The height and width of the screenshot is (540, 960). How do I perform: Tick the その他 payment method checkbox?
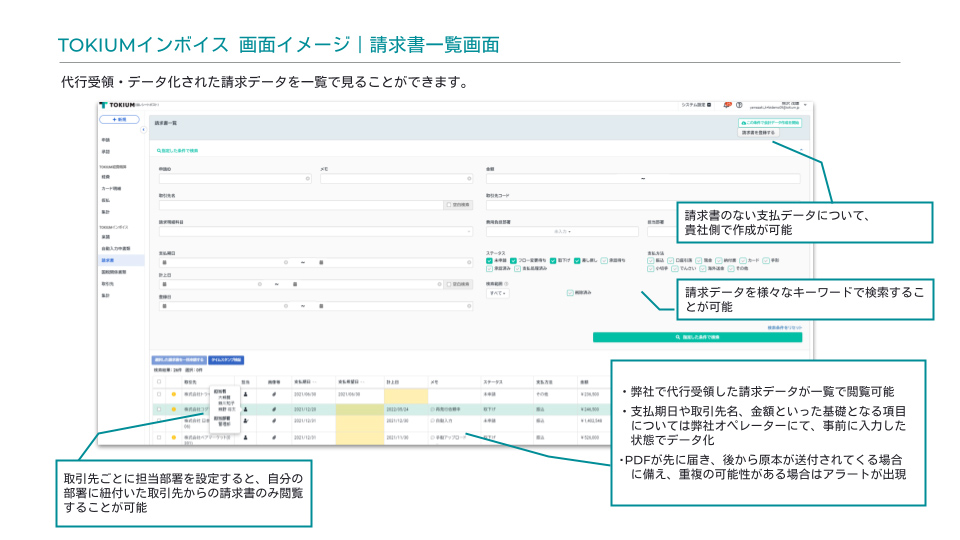[x=731, y=268]
